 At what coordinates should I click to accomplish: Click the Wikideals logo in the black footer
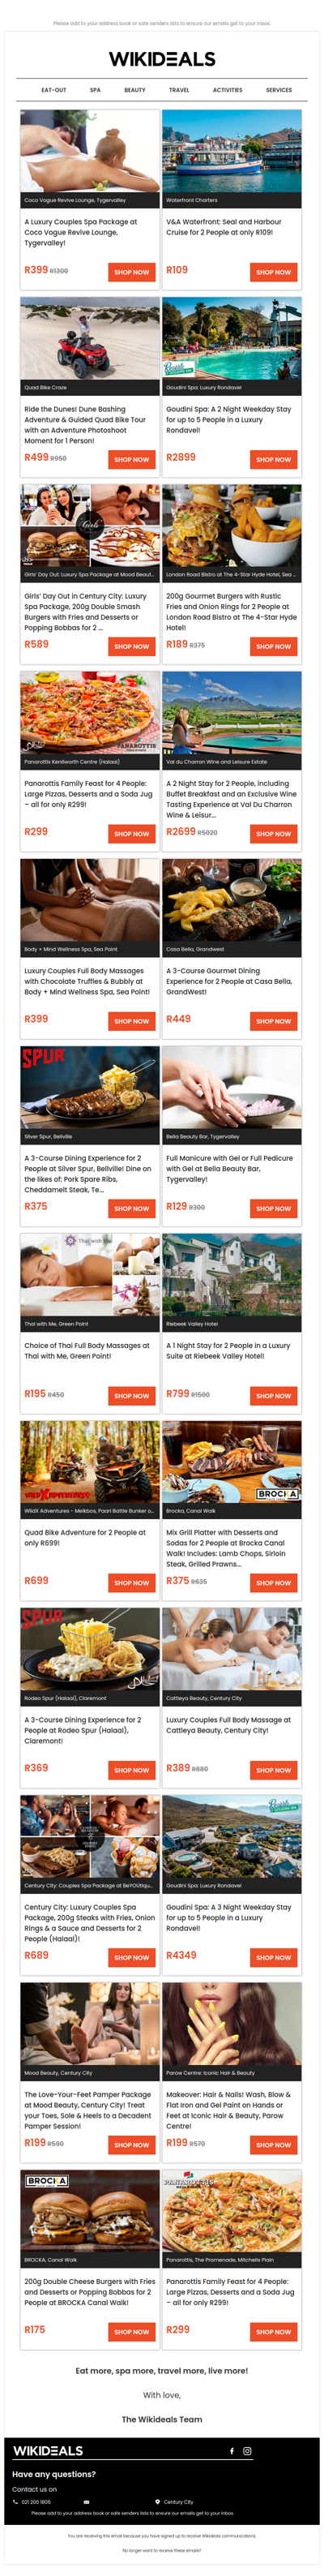pyautogui.click(x=47, y=2450)
